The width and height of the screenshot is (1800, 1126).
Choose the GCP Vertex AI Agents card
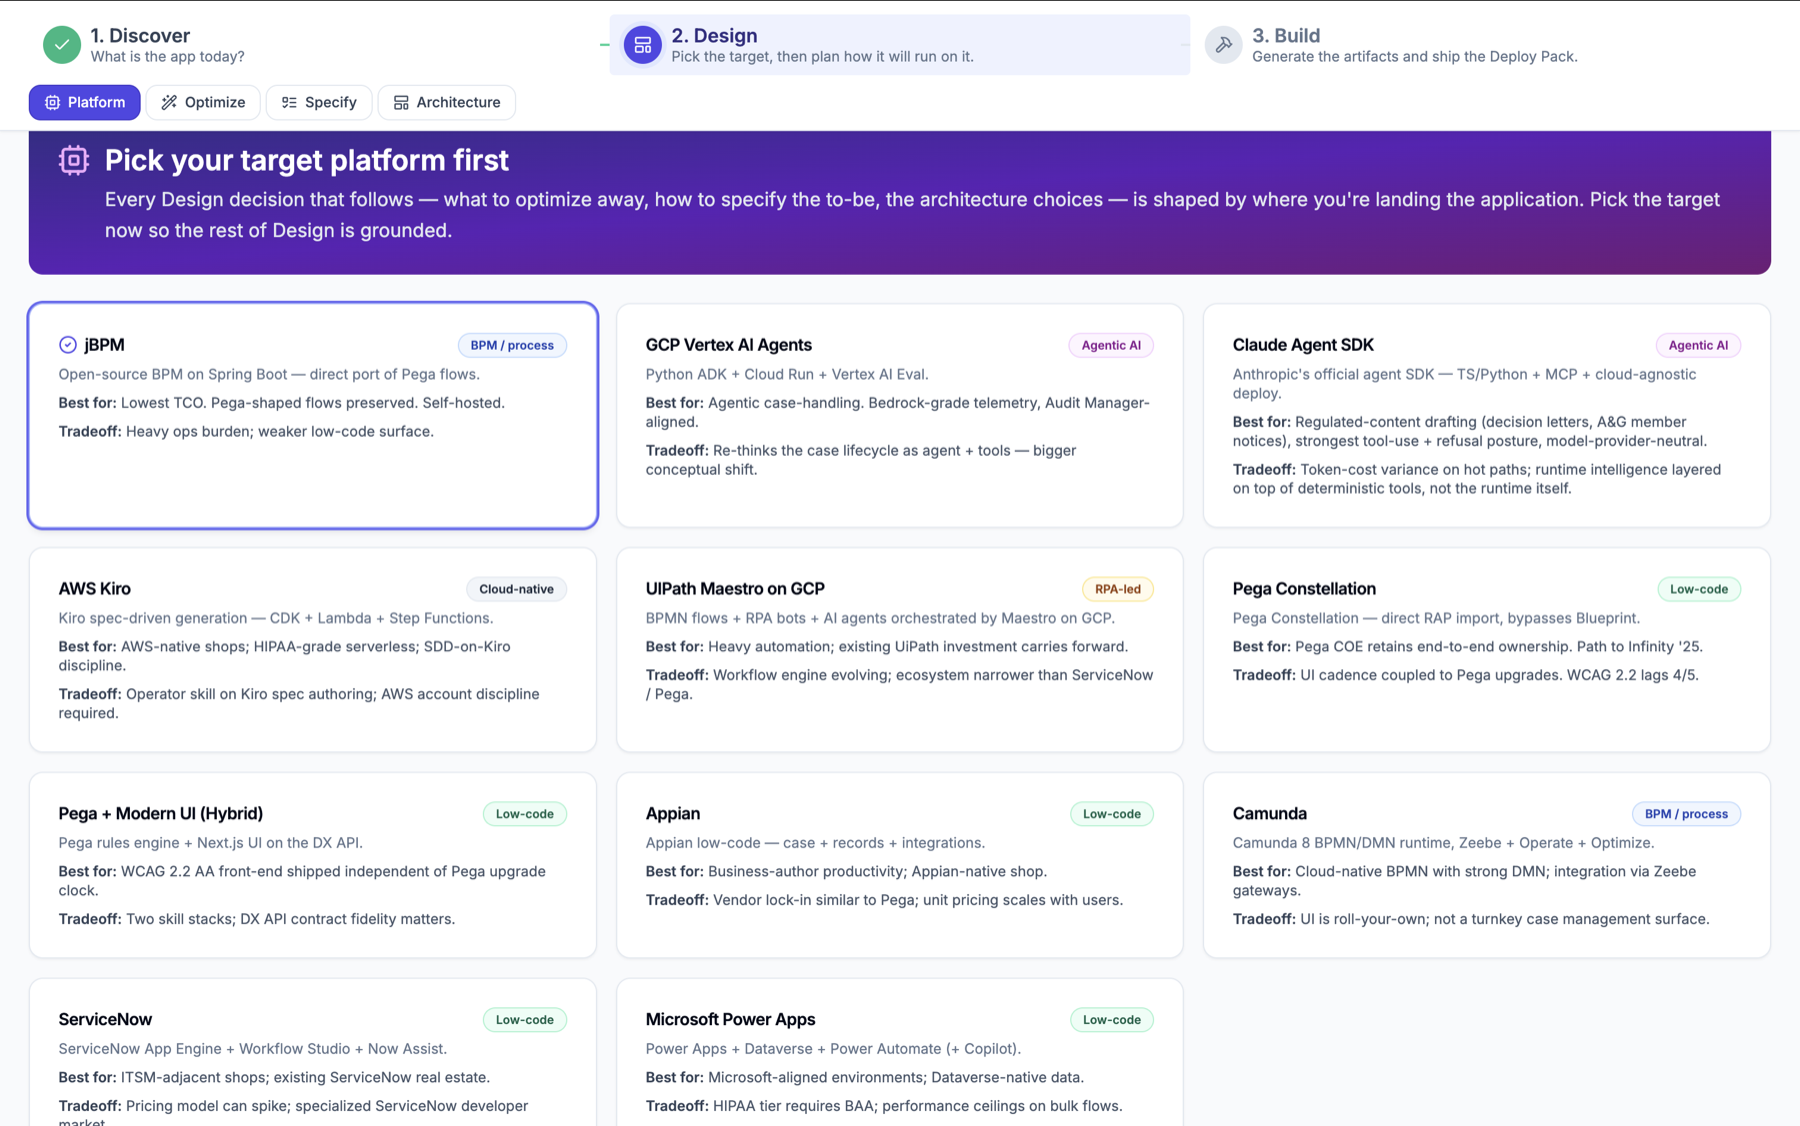click(x=899, y=415)
